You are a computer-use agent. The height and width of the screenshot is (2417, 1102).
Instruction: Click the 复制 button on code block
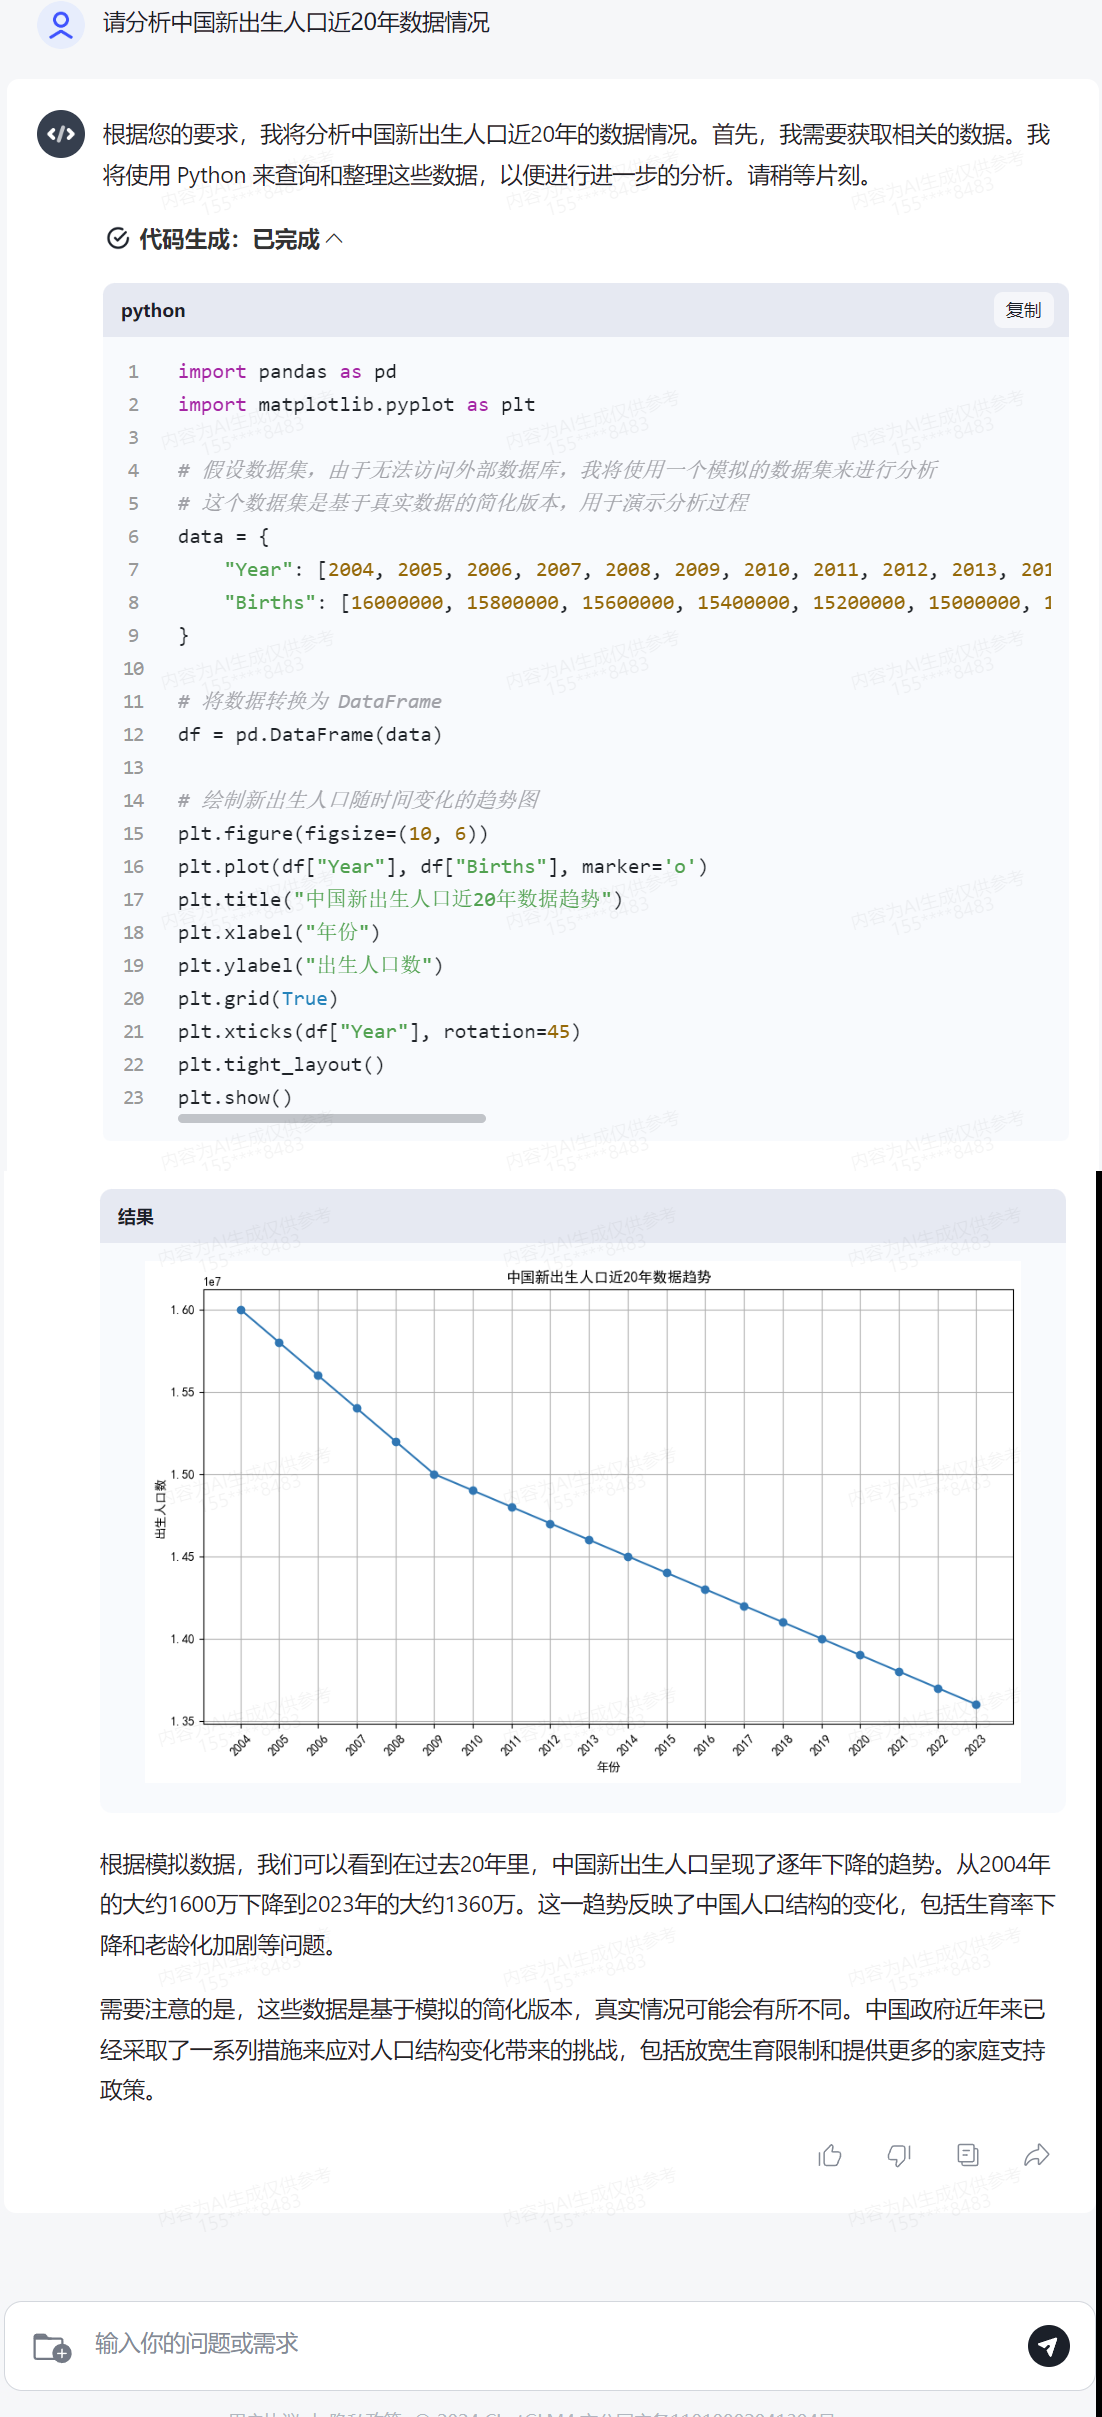[1023, 310]
